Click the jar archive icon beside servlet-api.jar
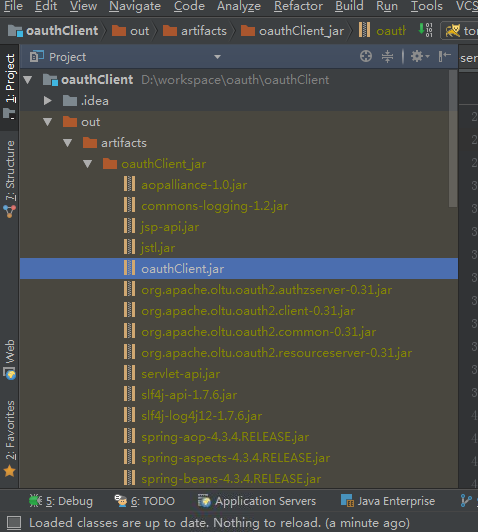478x532 pixels. click(x=130, y=373)
